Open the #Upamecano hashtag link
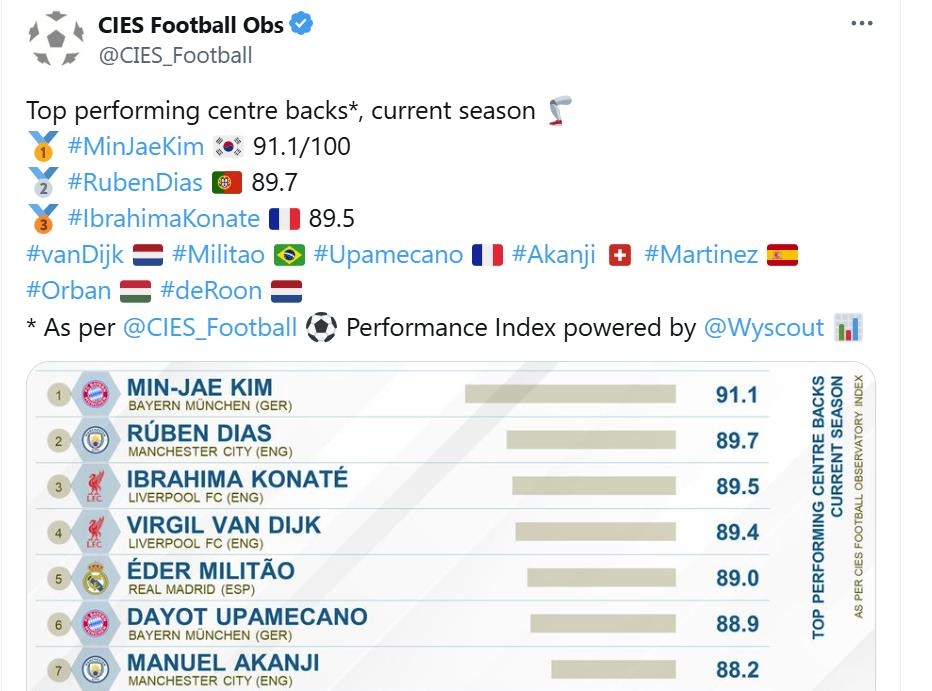This screenshot has height=691, width=932. (x=388, y=254)
